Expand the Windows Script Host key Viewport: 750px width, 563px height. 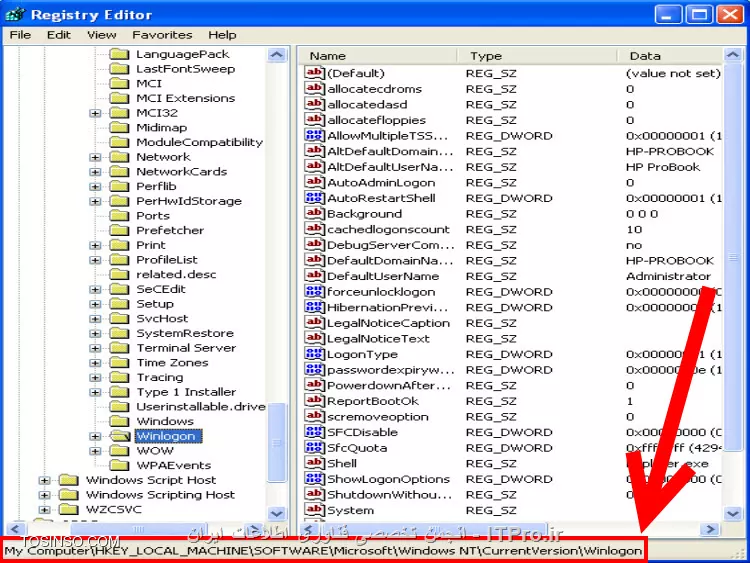tap(44, 480)
